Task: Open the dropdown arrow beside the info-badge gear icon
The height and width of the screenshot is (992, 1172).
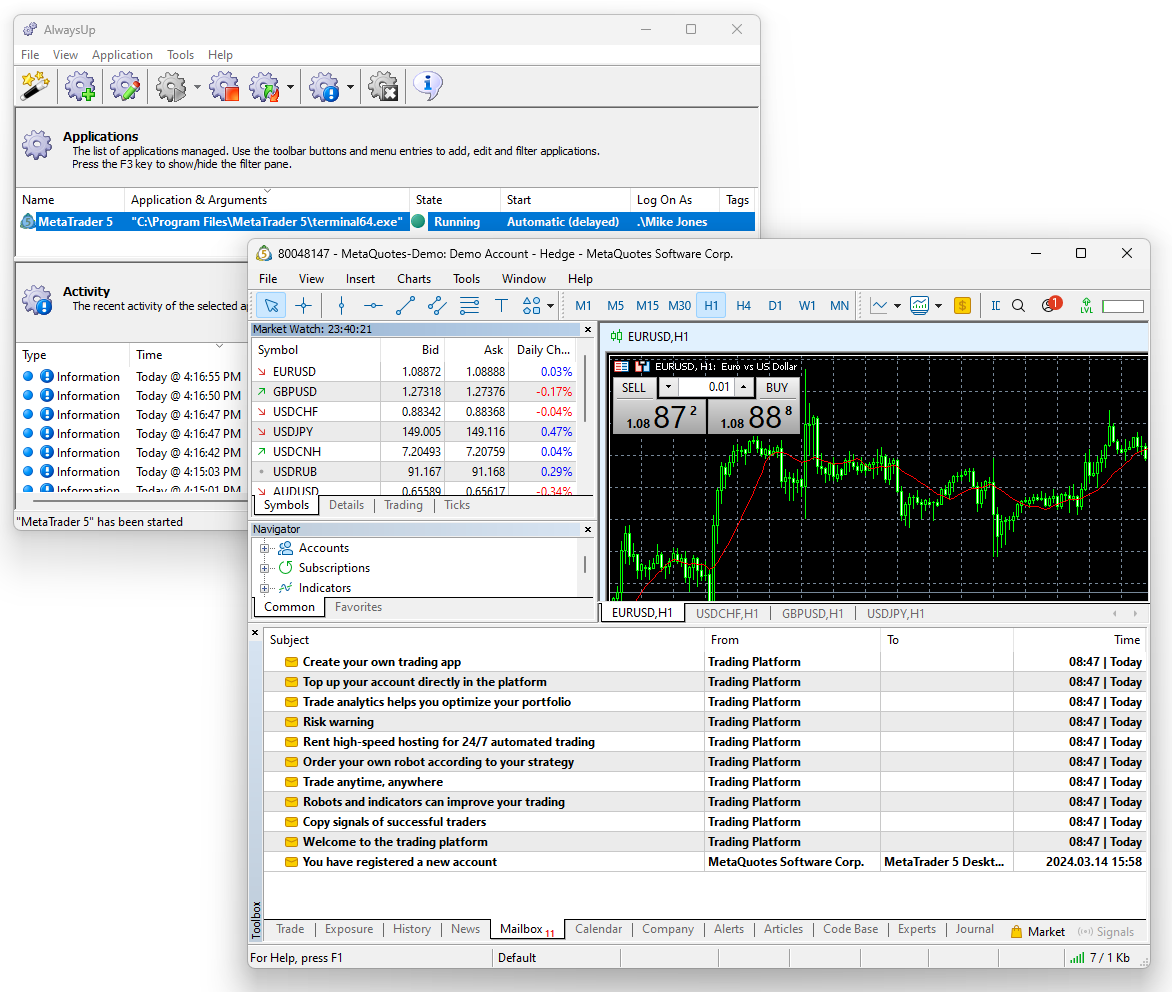Action: (x=350, y=87)
